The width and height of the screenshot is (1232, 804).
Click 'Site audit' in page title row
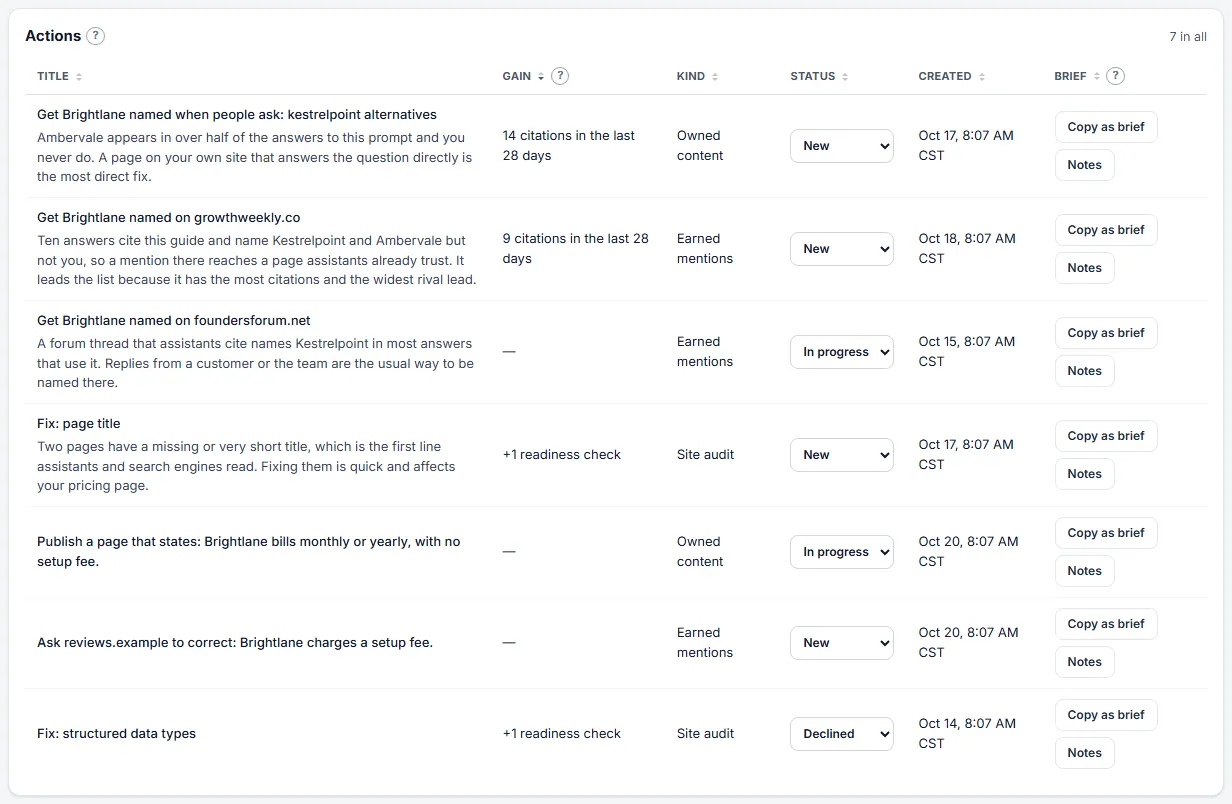point(706,455)
